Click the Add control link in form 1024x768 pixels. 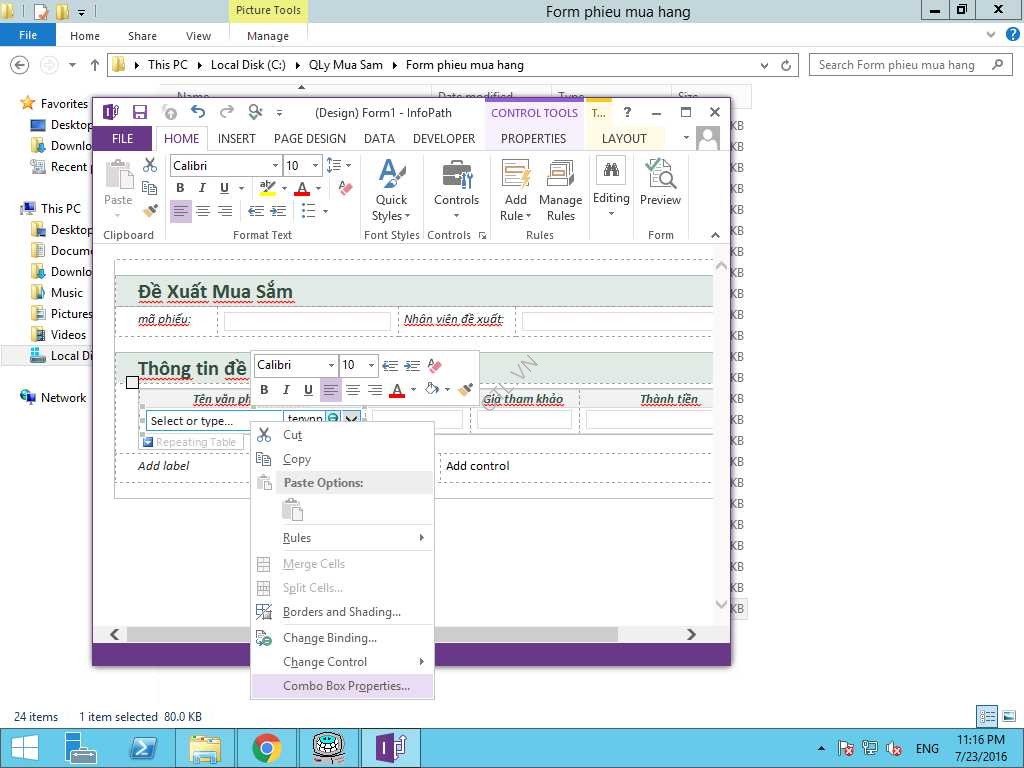pos(477,466)
